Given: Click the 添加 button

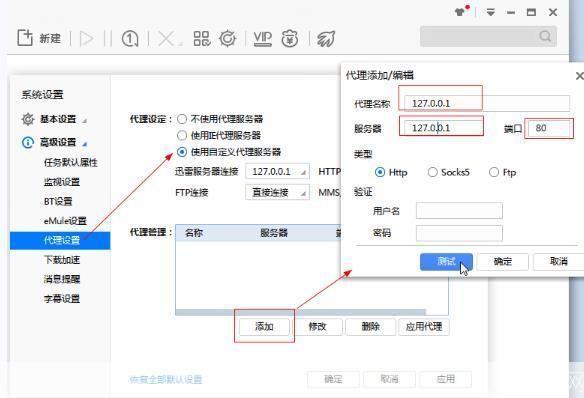Looking at the screenshot, I should [x=264, y=327].
